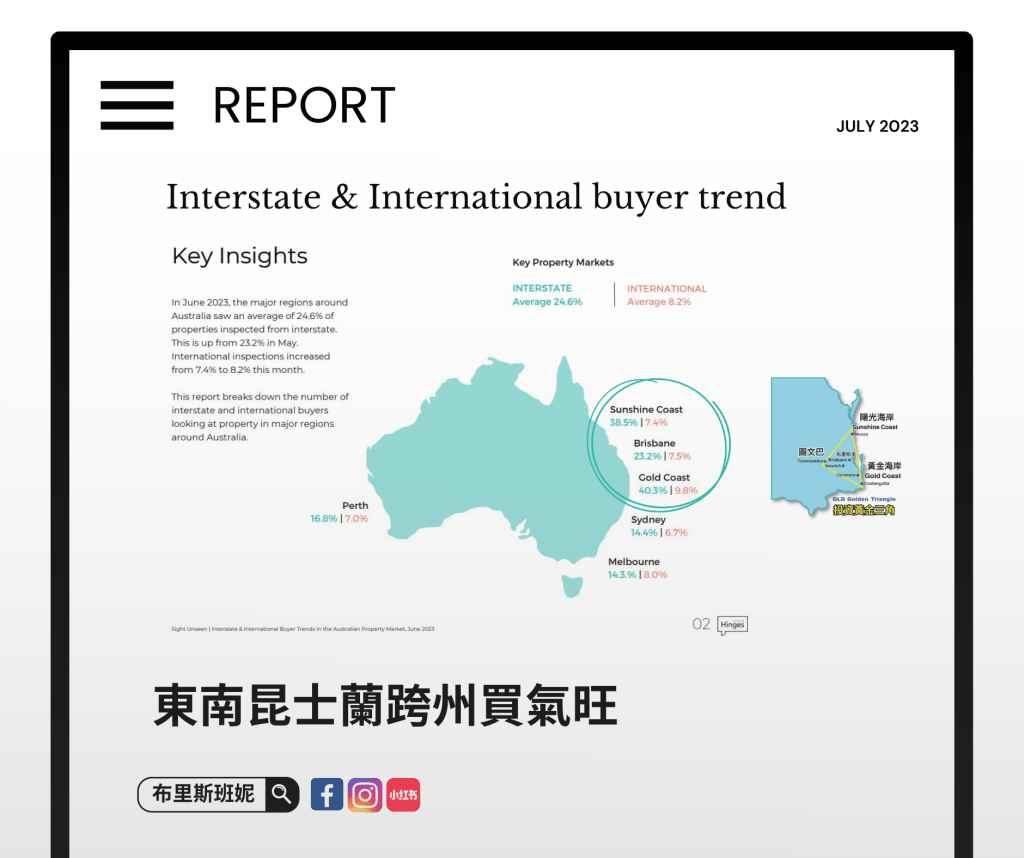Click the 布里斯班妮 search field
The width and height of the screenshot is (1024, 858).
click(x=204, y=795)
